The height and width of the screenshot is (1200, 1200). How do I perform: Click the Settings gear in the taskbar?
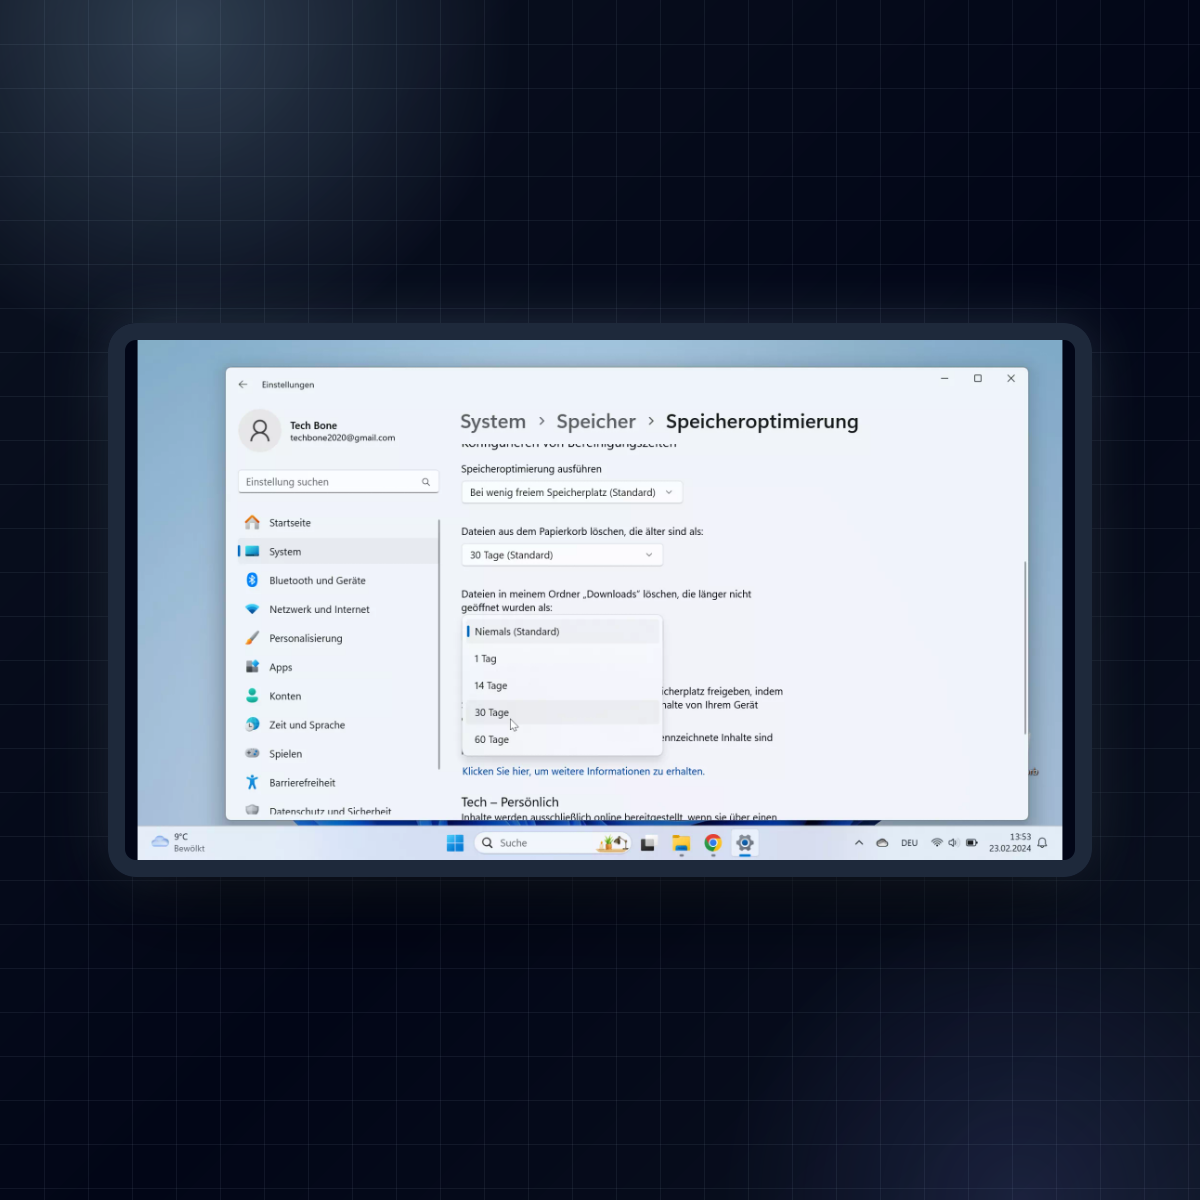(x=745, y=843)
